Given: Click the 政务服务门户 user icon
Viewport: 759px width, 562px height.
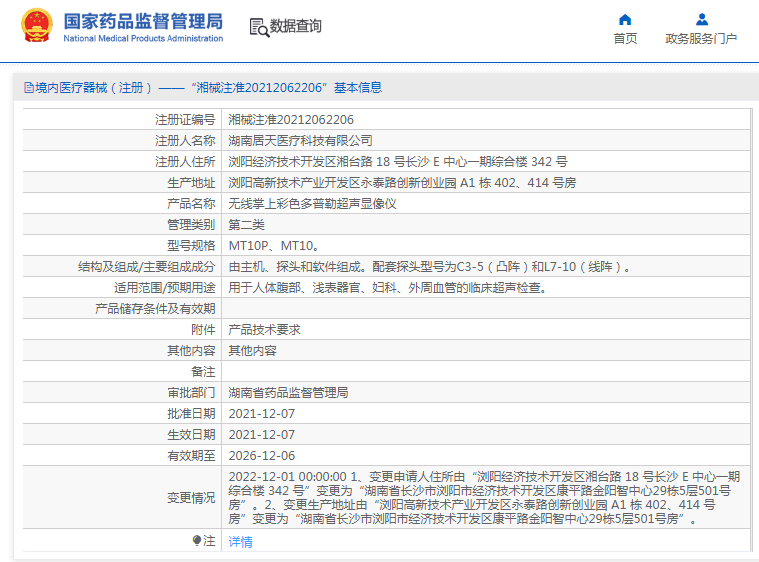Looking at the screenshot, I should [x=701, y=20].
